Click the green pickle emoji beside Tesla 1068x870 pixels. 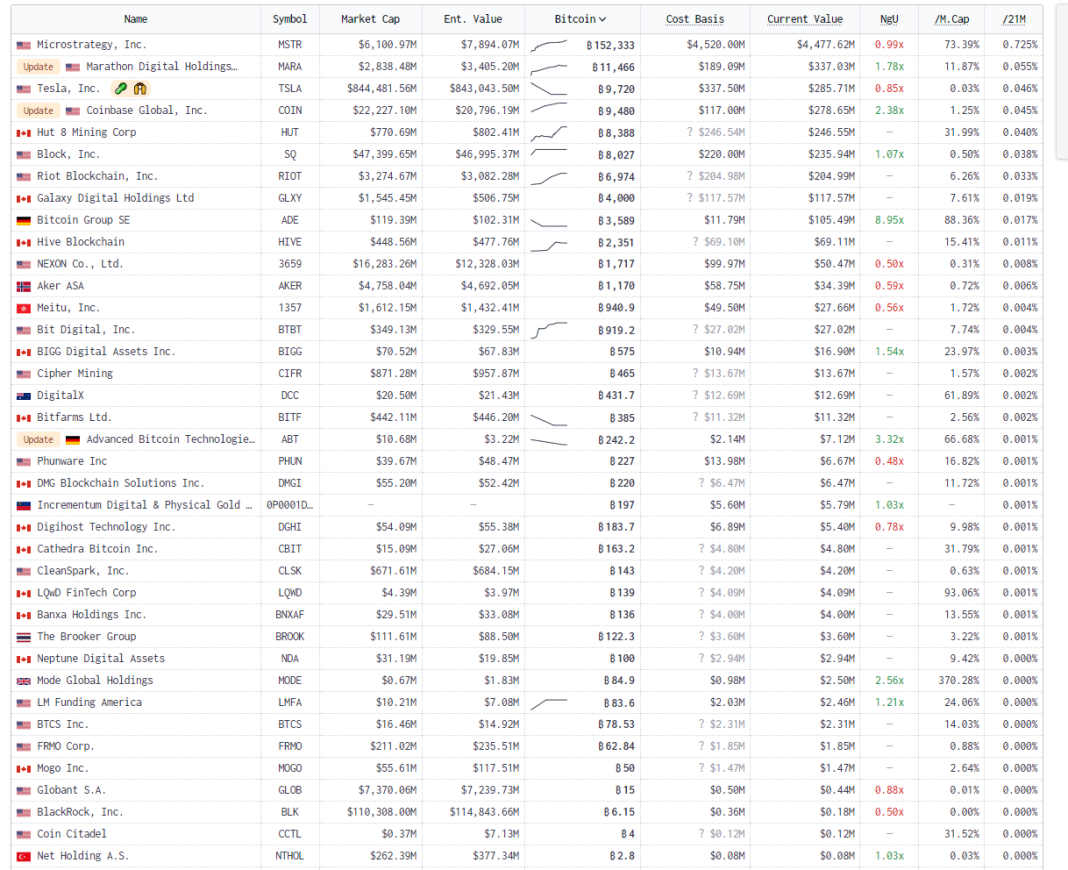coord(120,89)
